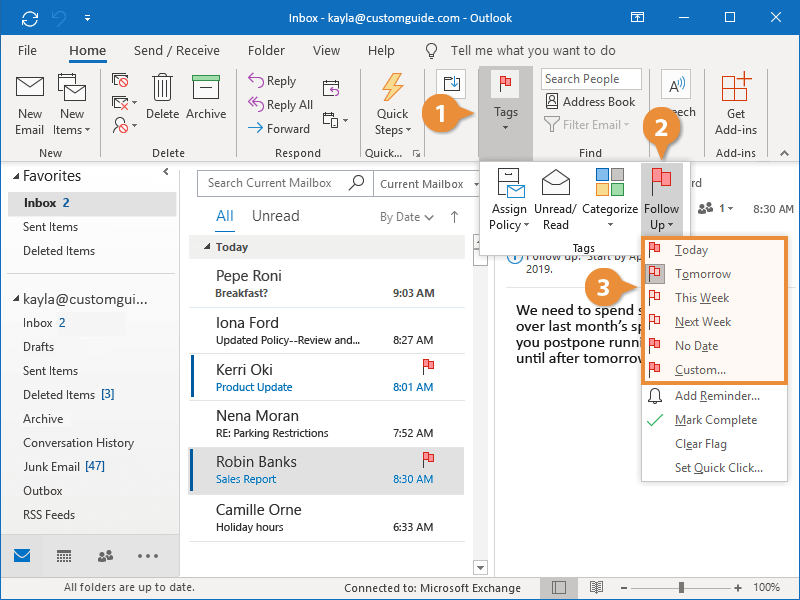
Task: Show the Unread messages filter
Action: (276, 216)
